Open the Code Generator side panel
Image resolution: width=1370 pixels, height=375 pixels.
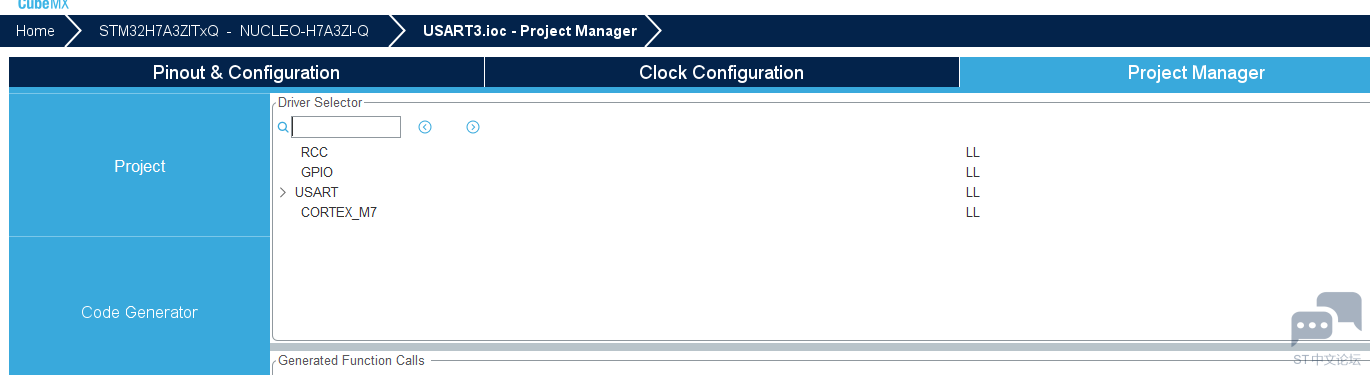(139, 312)
